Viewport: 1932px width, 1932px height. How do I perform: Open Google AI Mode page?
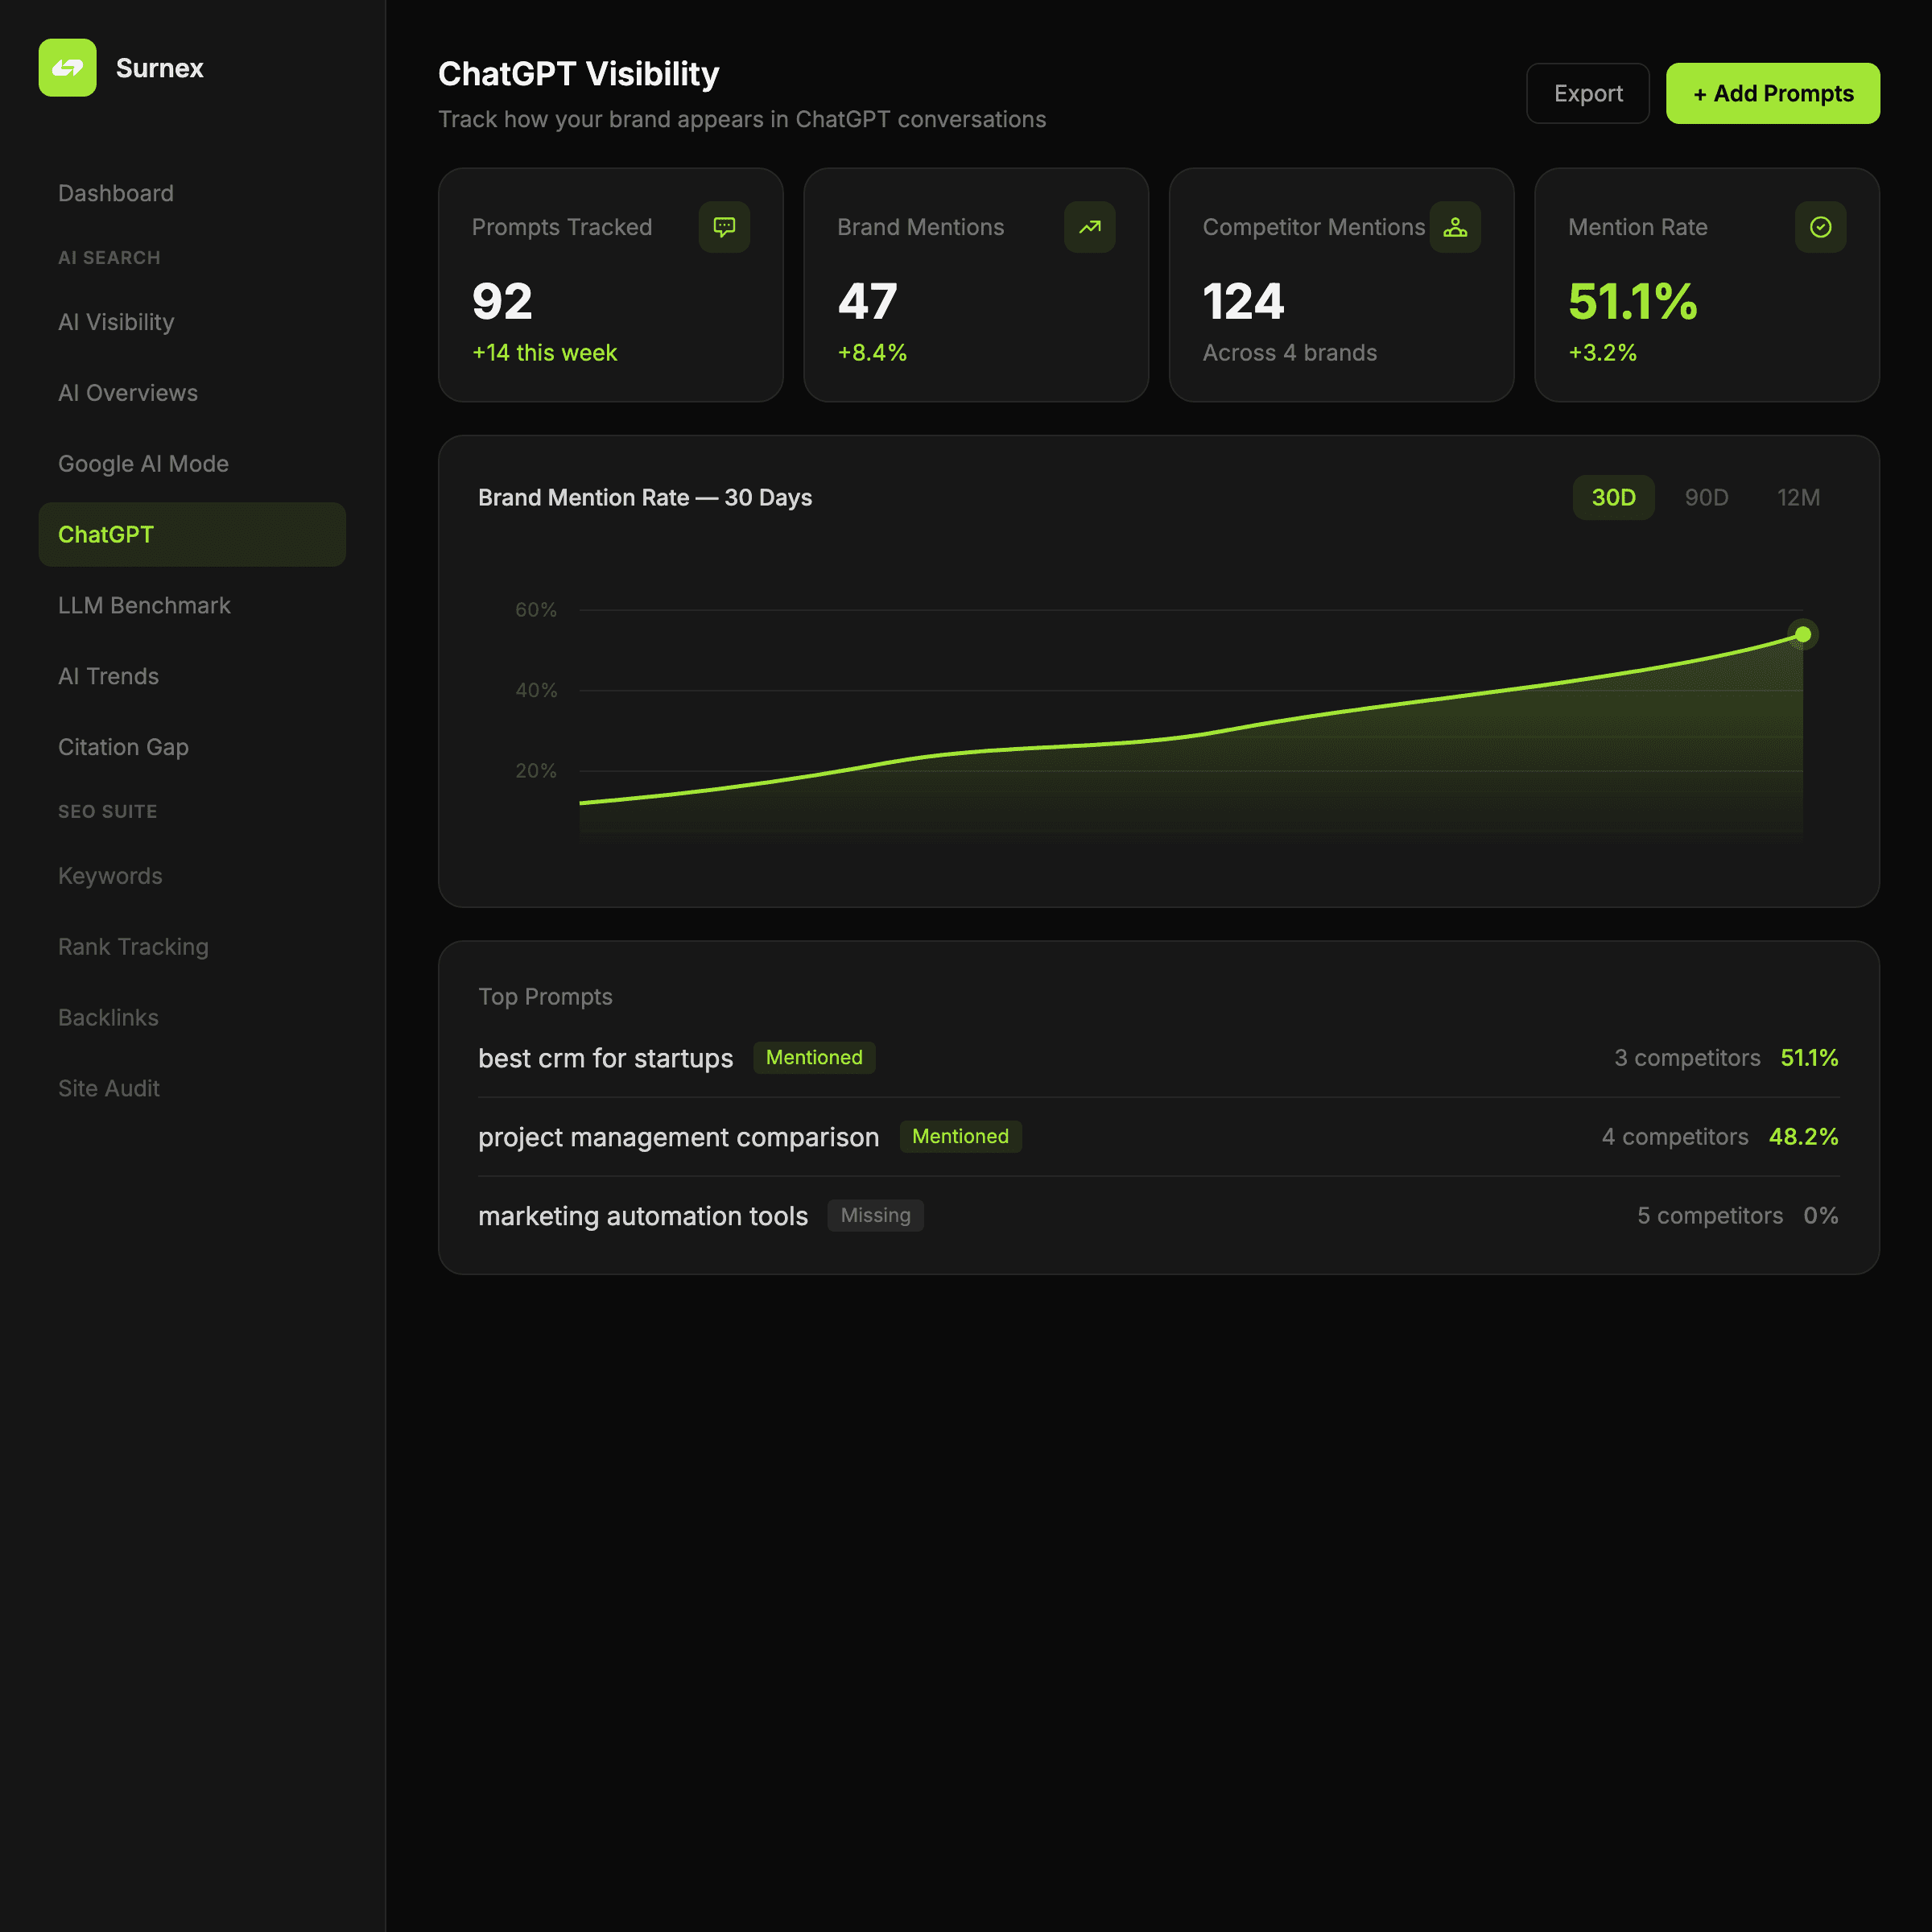pyautogui.click(x=143, y=464)
